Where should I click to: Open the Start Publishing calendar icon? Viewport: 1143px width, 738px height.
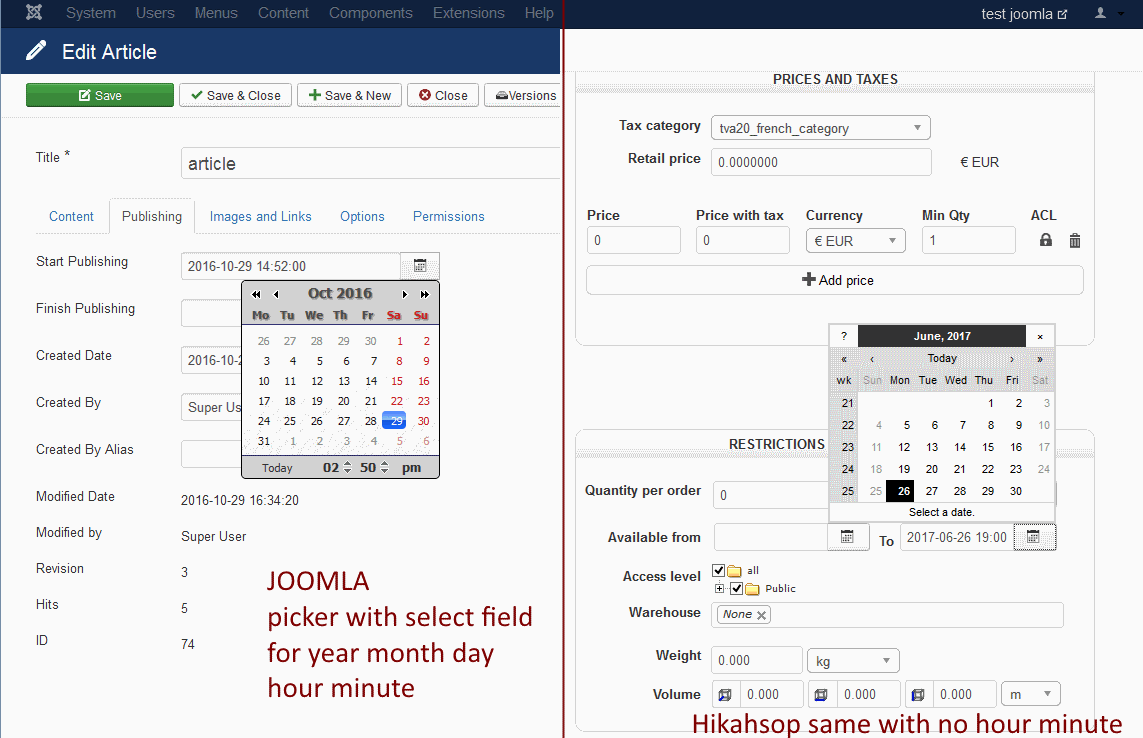pyautogui.click(x=420, y=266)
